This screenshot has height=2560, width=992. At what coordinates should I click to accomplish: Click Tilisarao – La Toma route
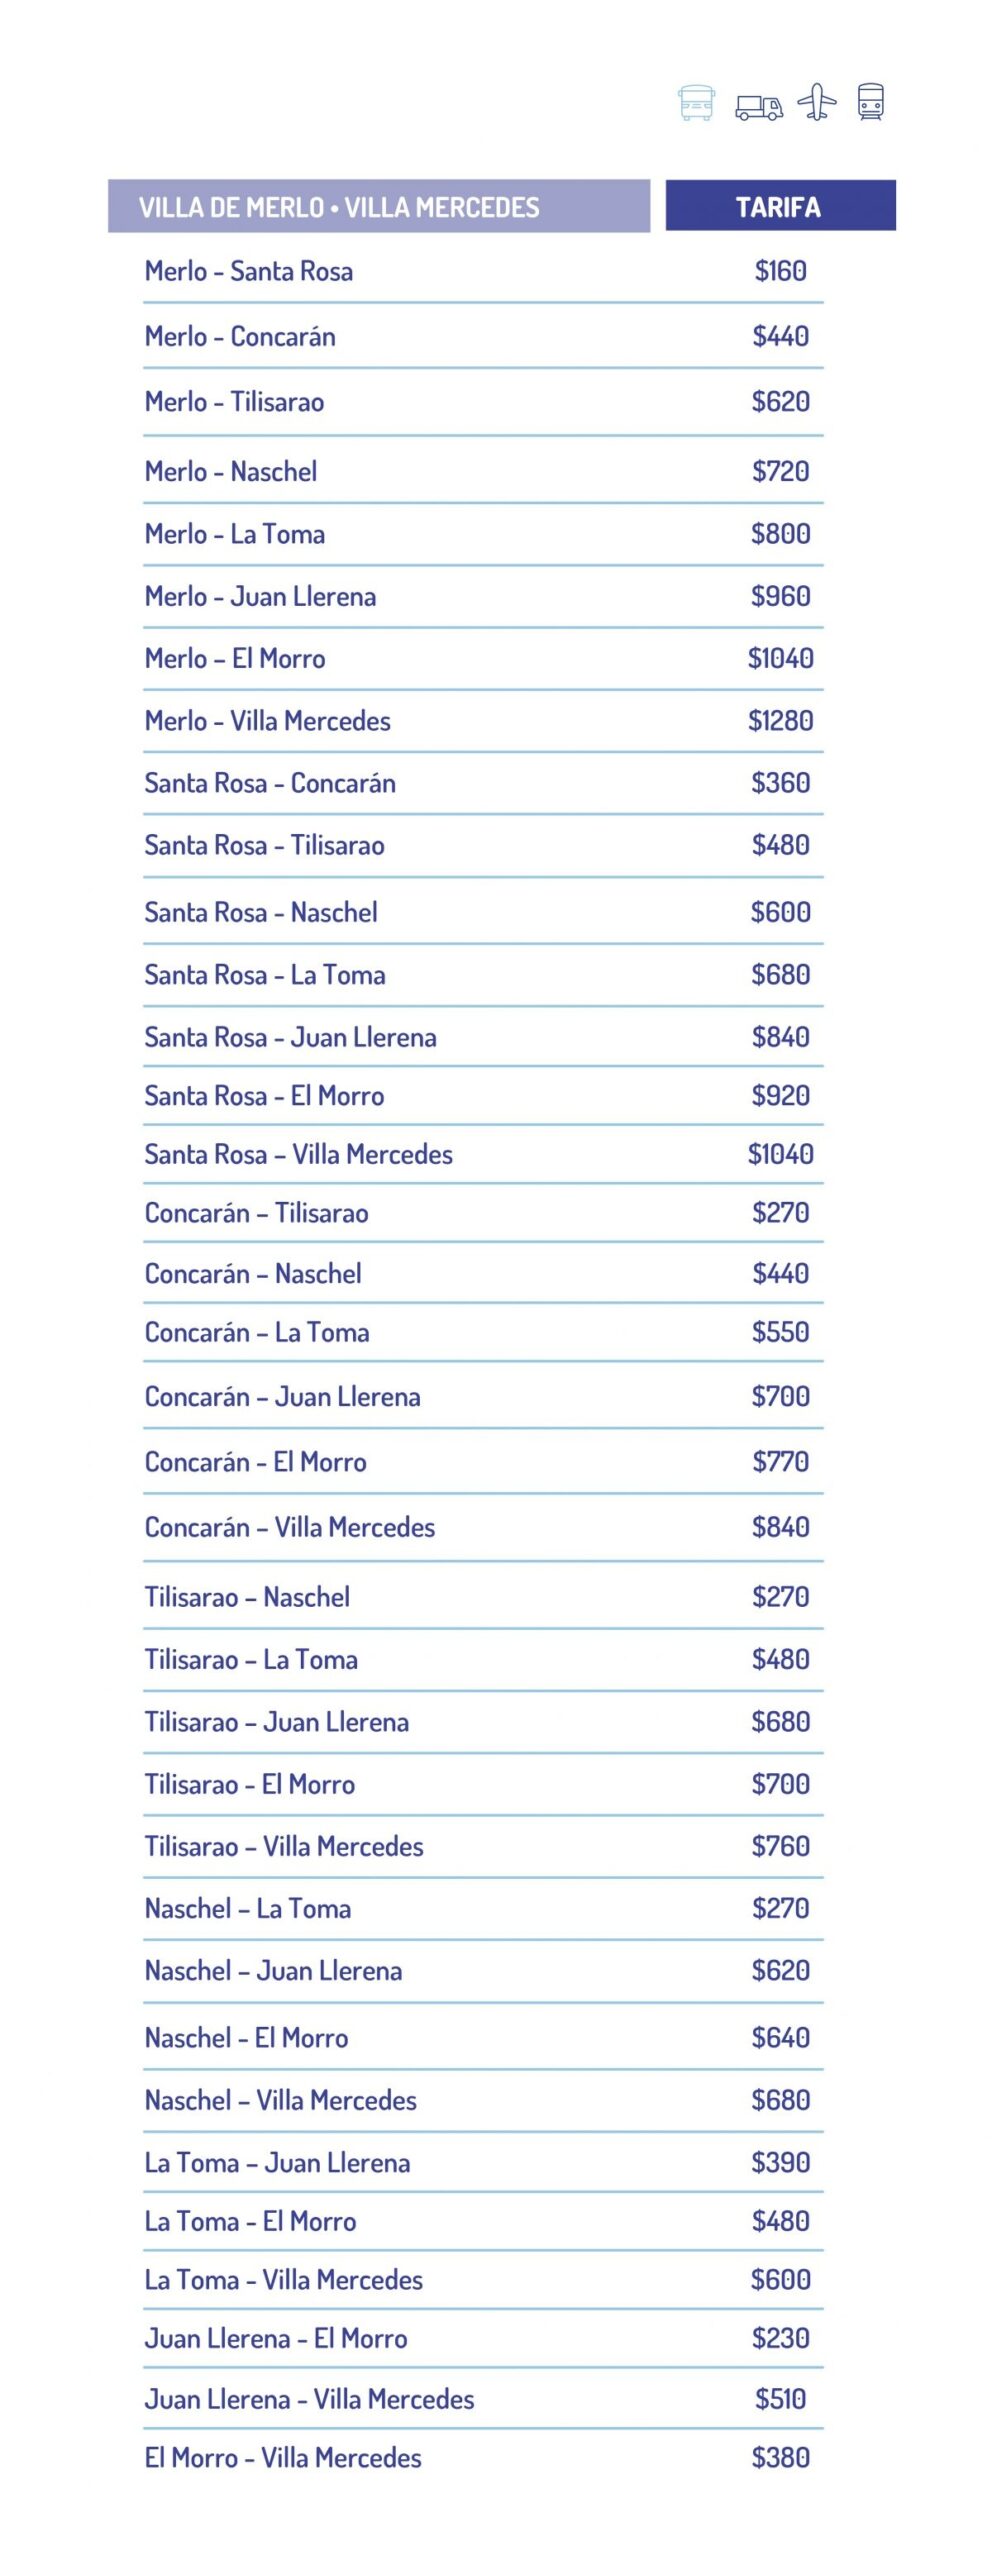251,1660
